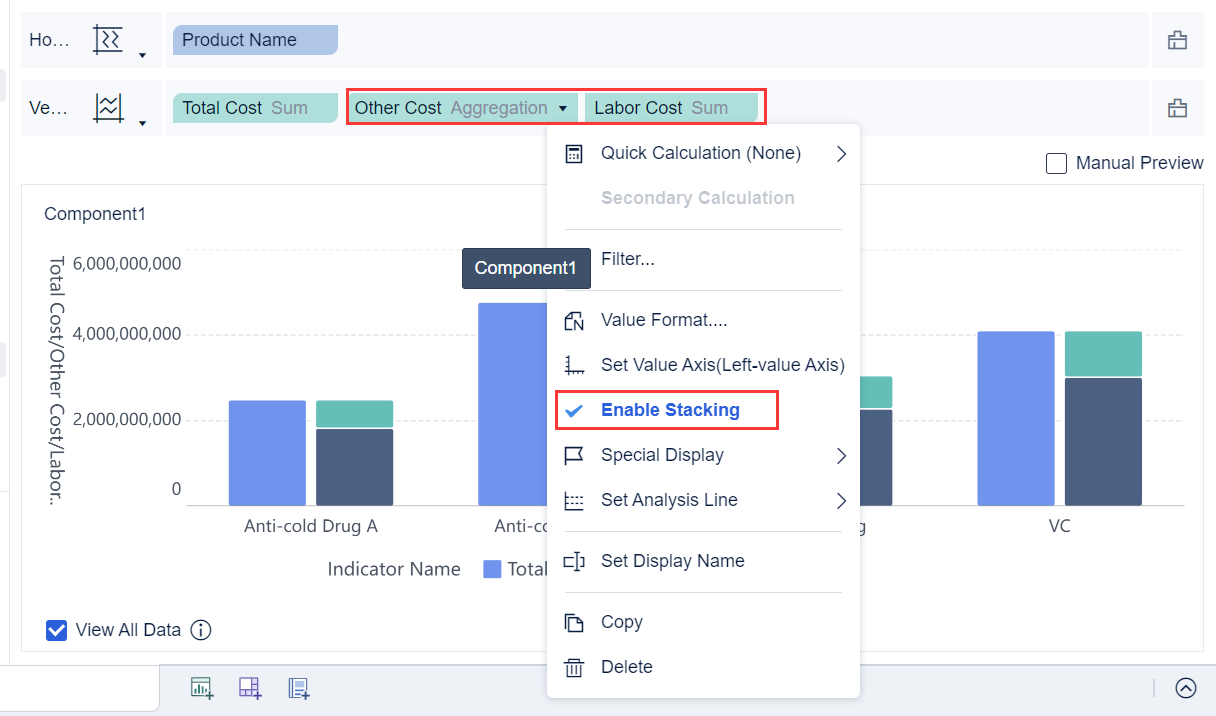Click the VC blue total cost bar

tap(1016, 419)
